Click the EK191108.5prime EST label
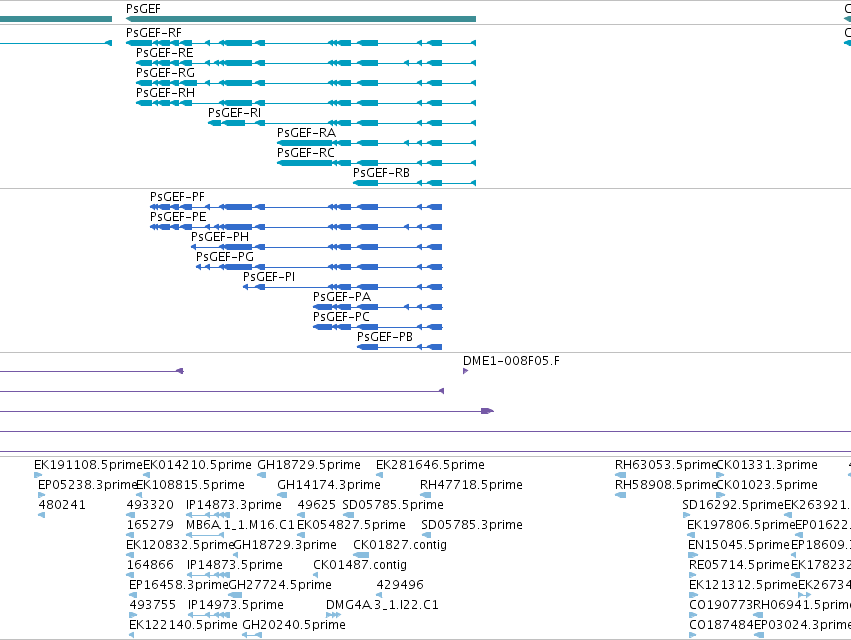851x640 pixels. click(x=88, y=465)
